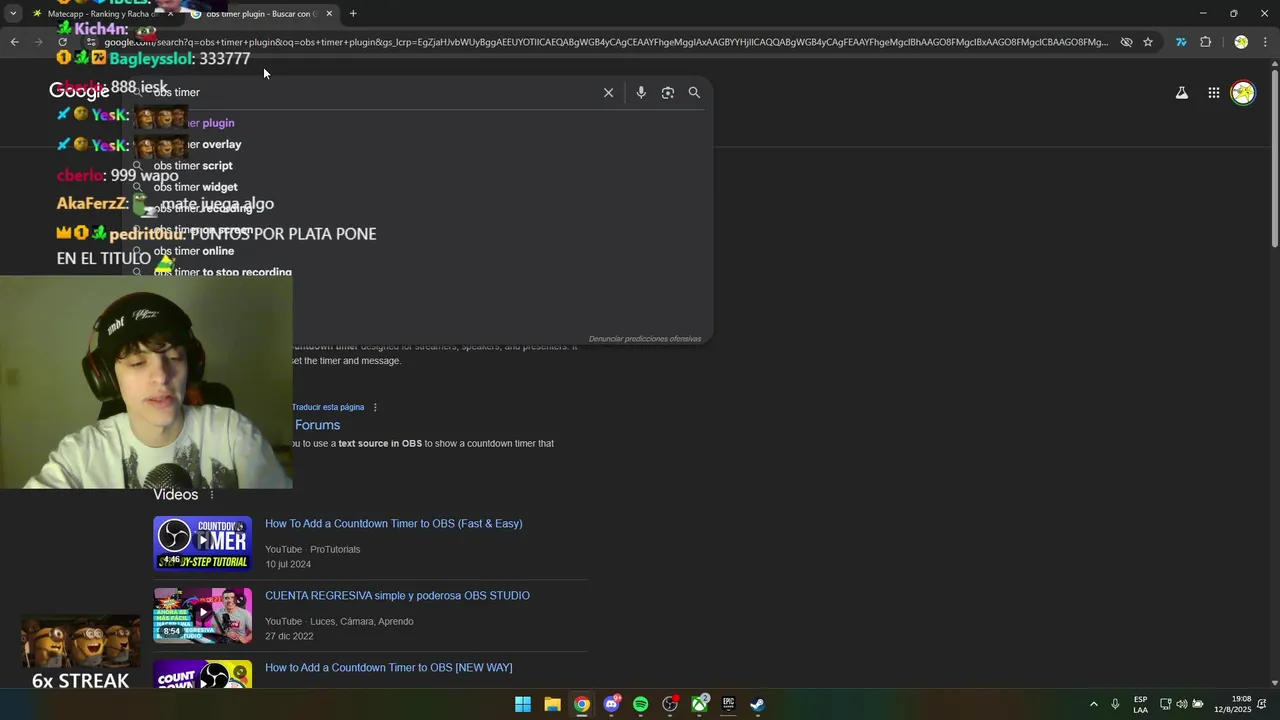Open Steam from the taskbar
The width and height of the screenshot is (1280, 720).
click(x=758, y=704)
